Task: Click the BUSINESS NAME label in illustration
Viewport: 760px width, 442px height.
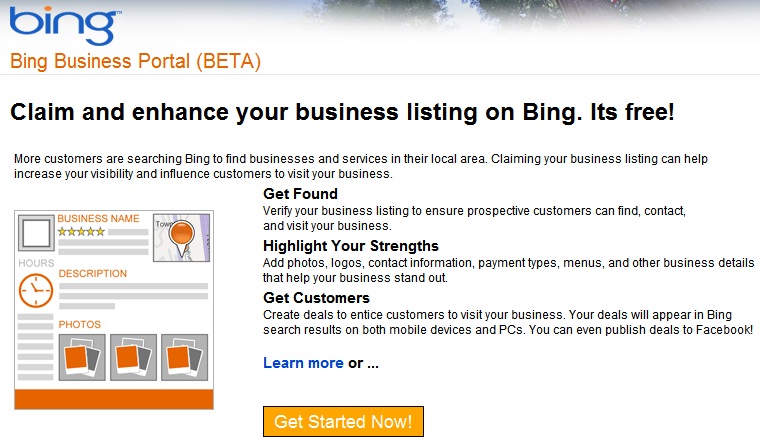Action: [98, 218]
